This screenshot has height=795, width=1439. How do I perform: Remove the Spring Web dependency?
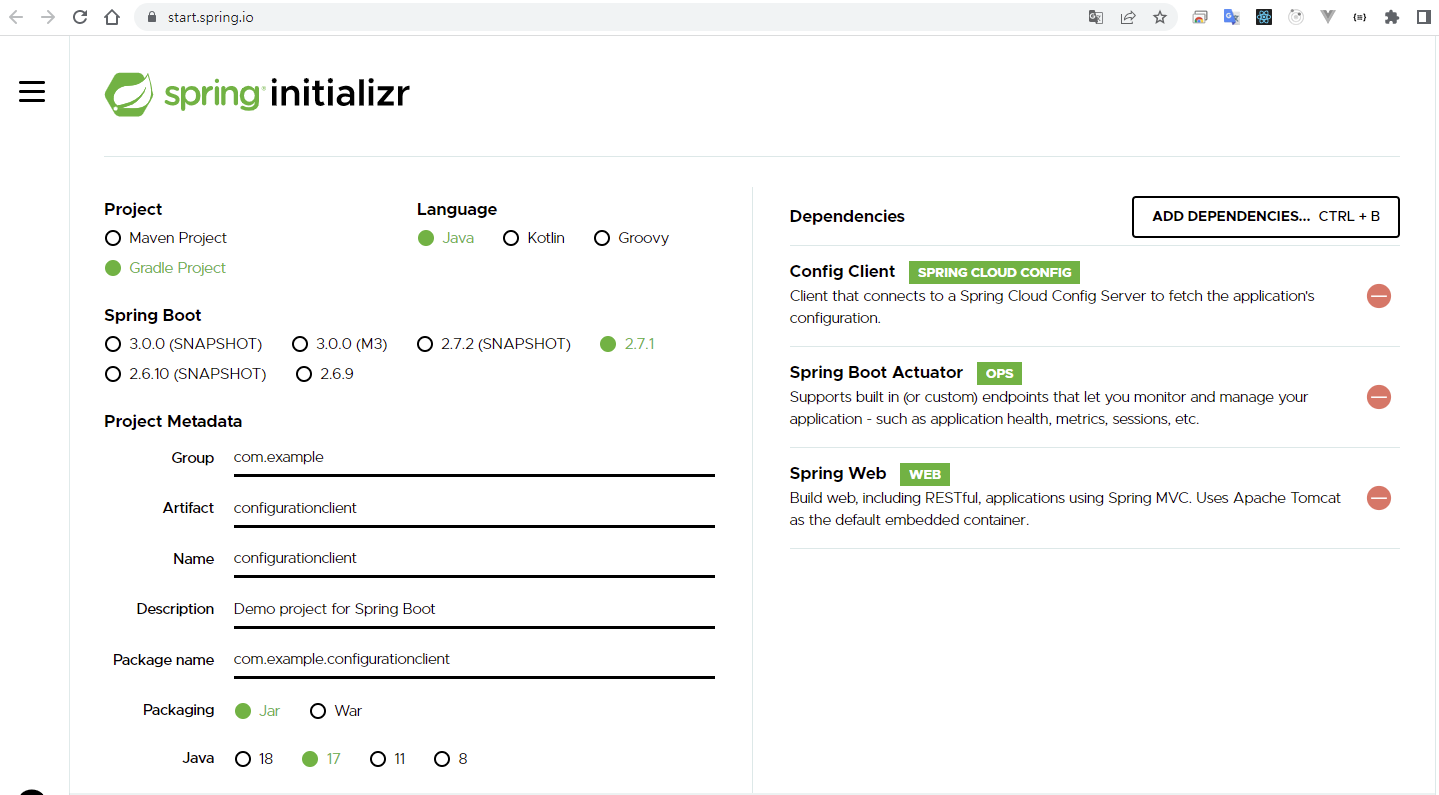tap(1379, 498)
